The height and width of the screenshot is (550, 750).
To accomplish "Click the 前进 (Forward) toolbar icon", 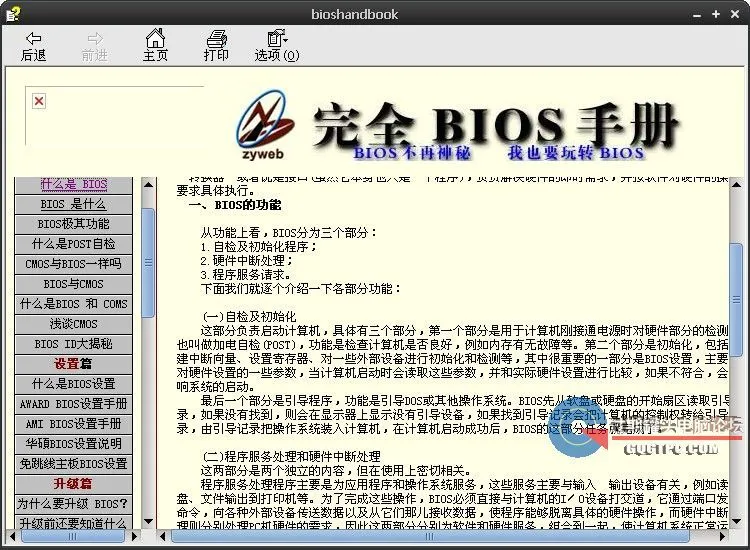I will click(95, 46).
